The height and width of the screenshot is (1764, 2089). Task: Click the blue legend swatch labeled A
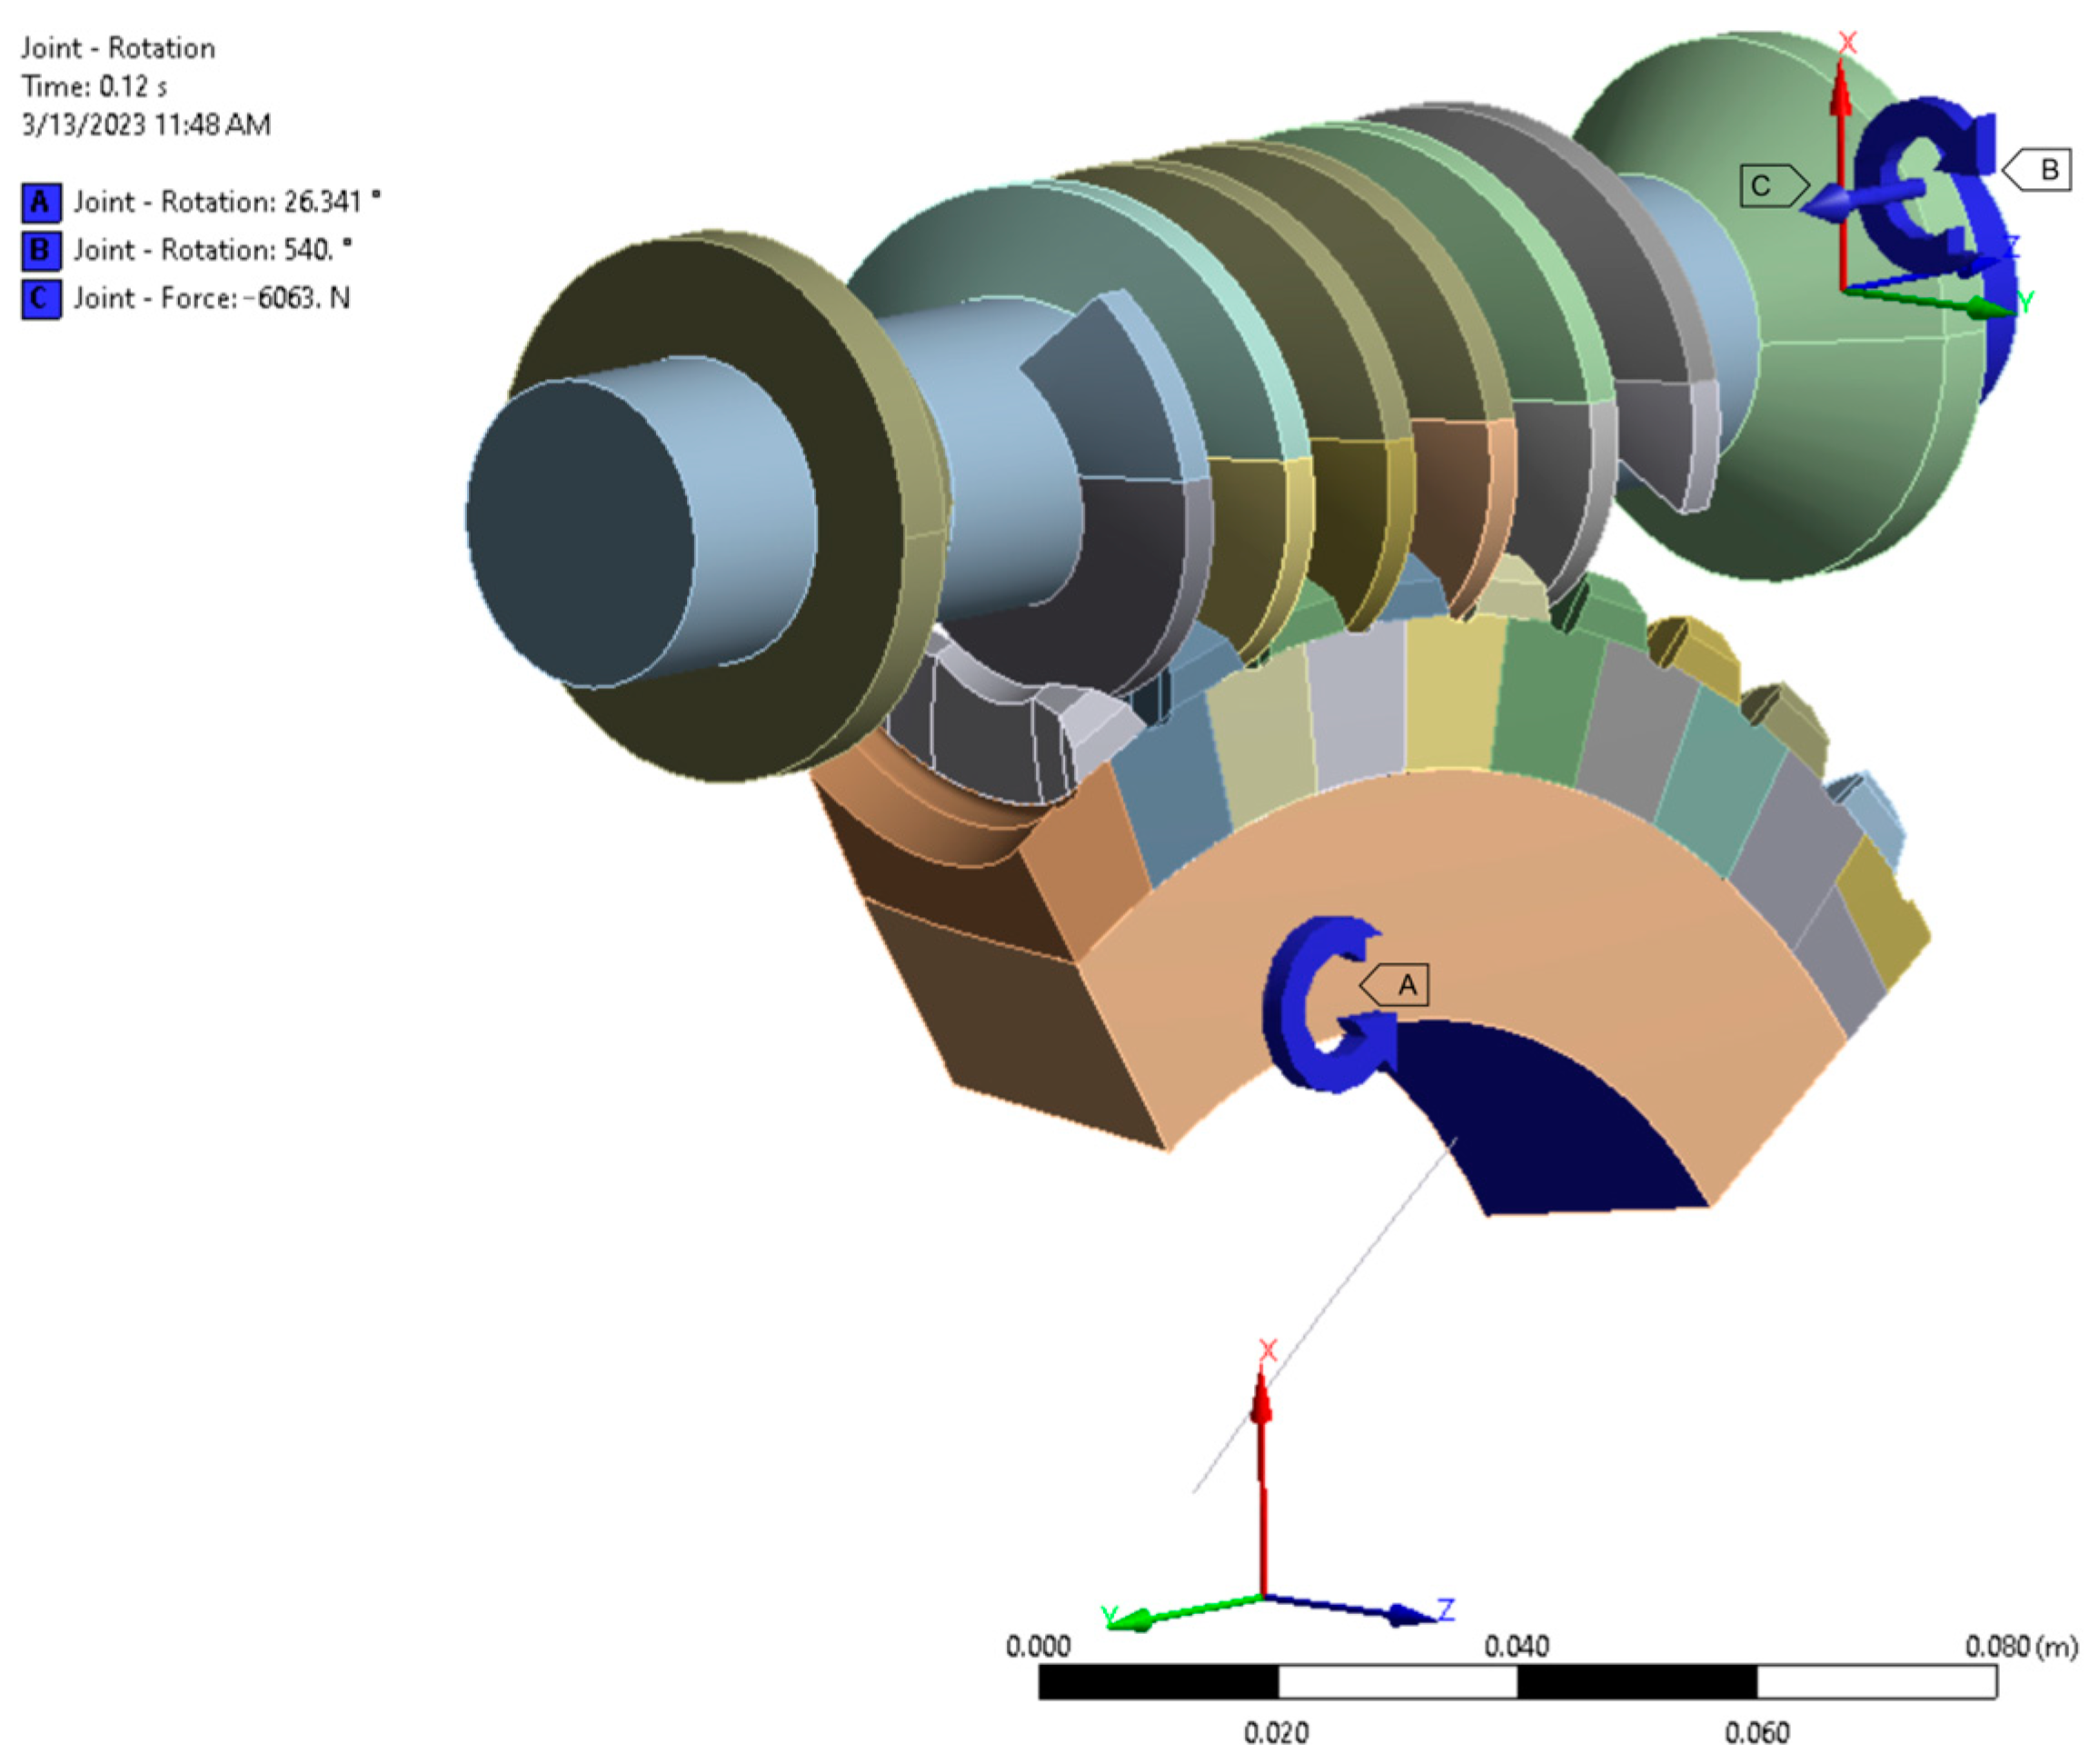click(41, 203)
